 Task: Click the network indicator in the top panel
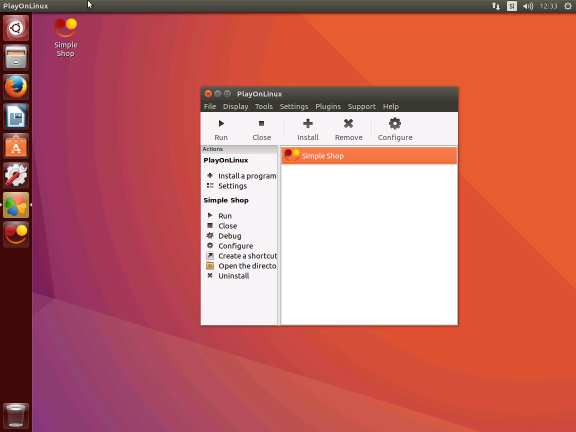tap(496, 6)
